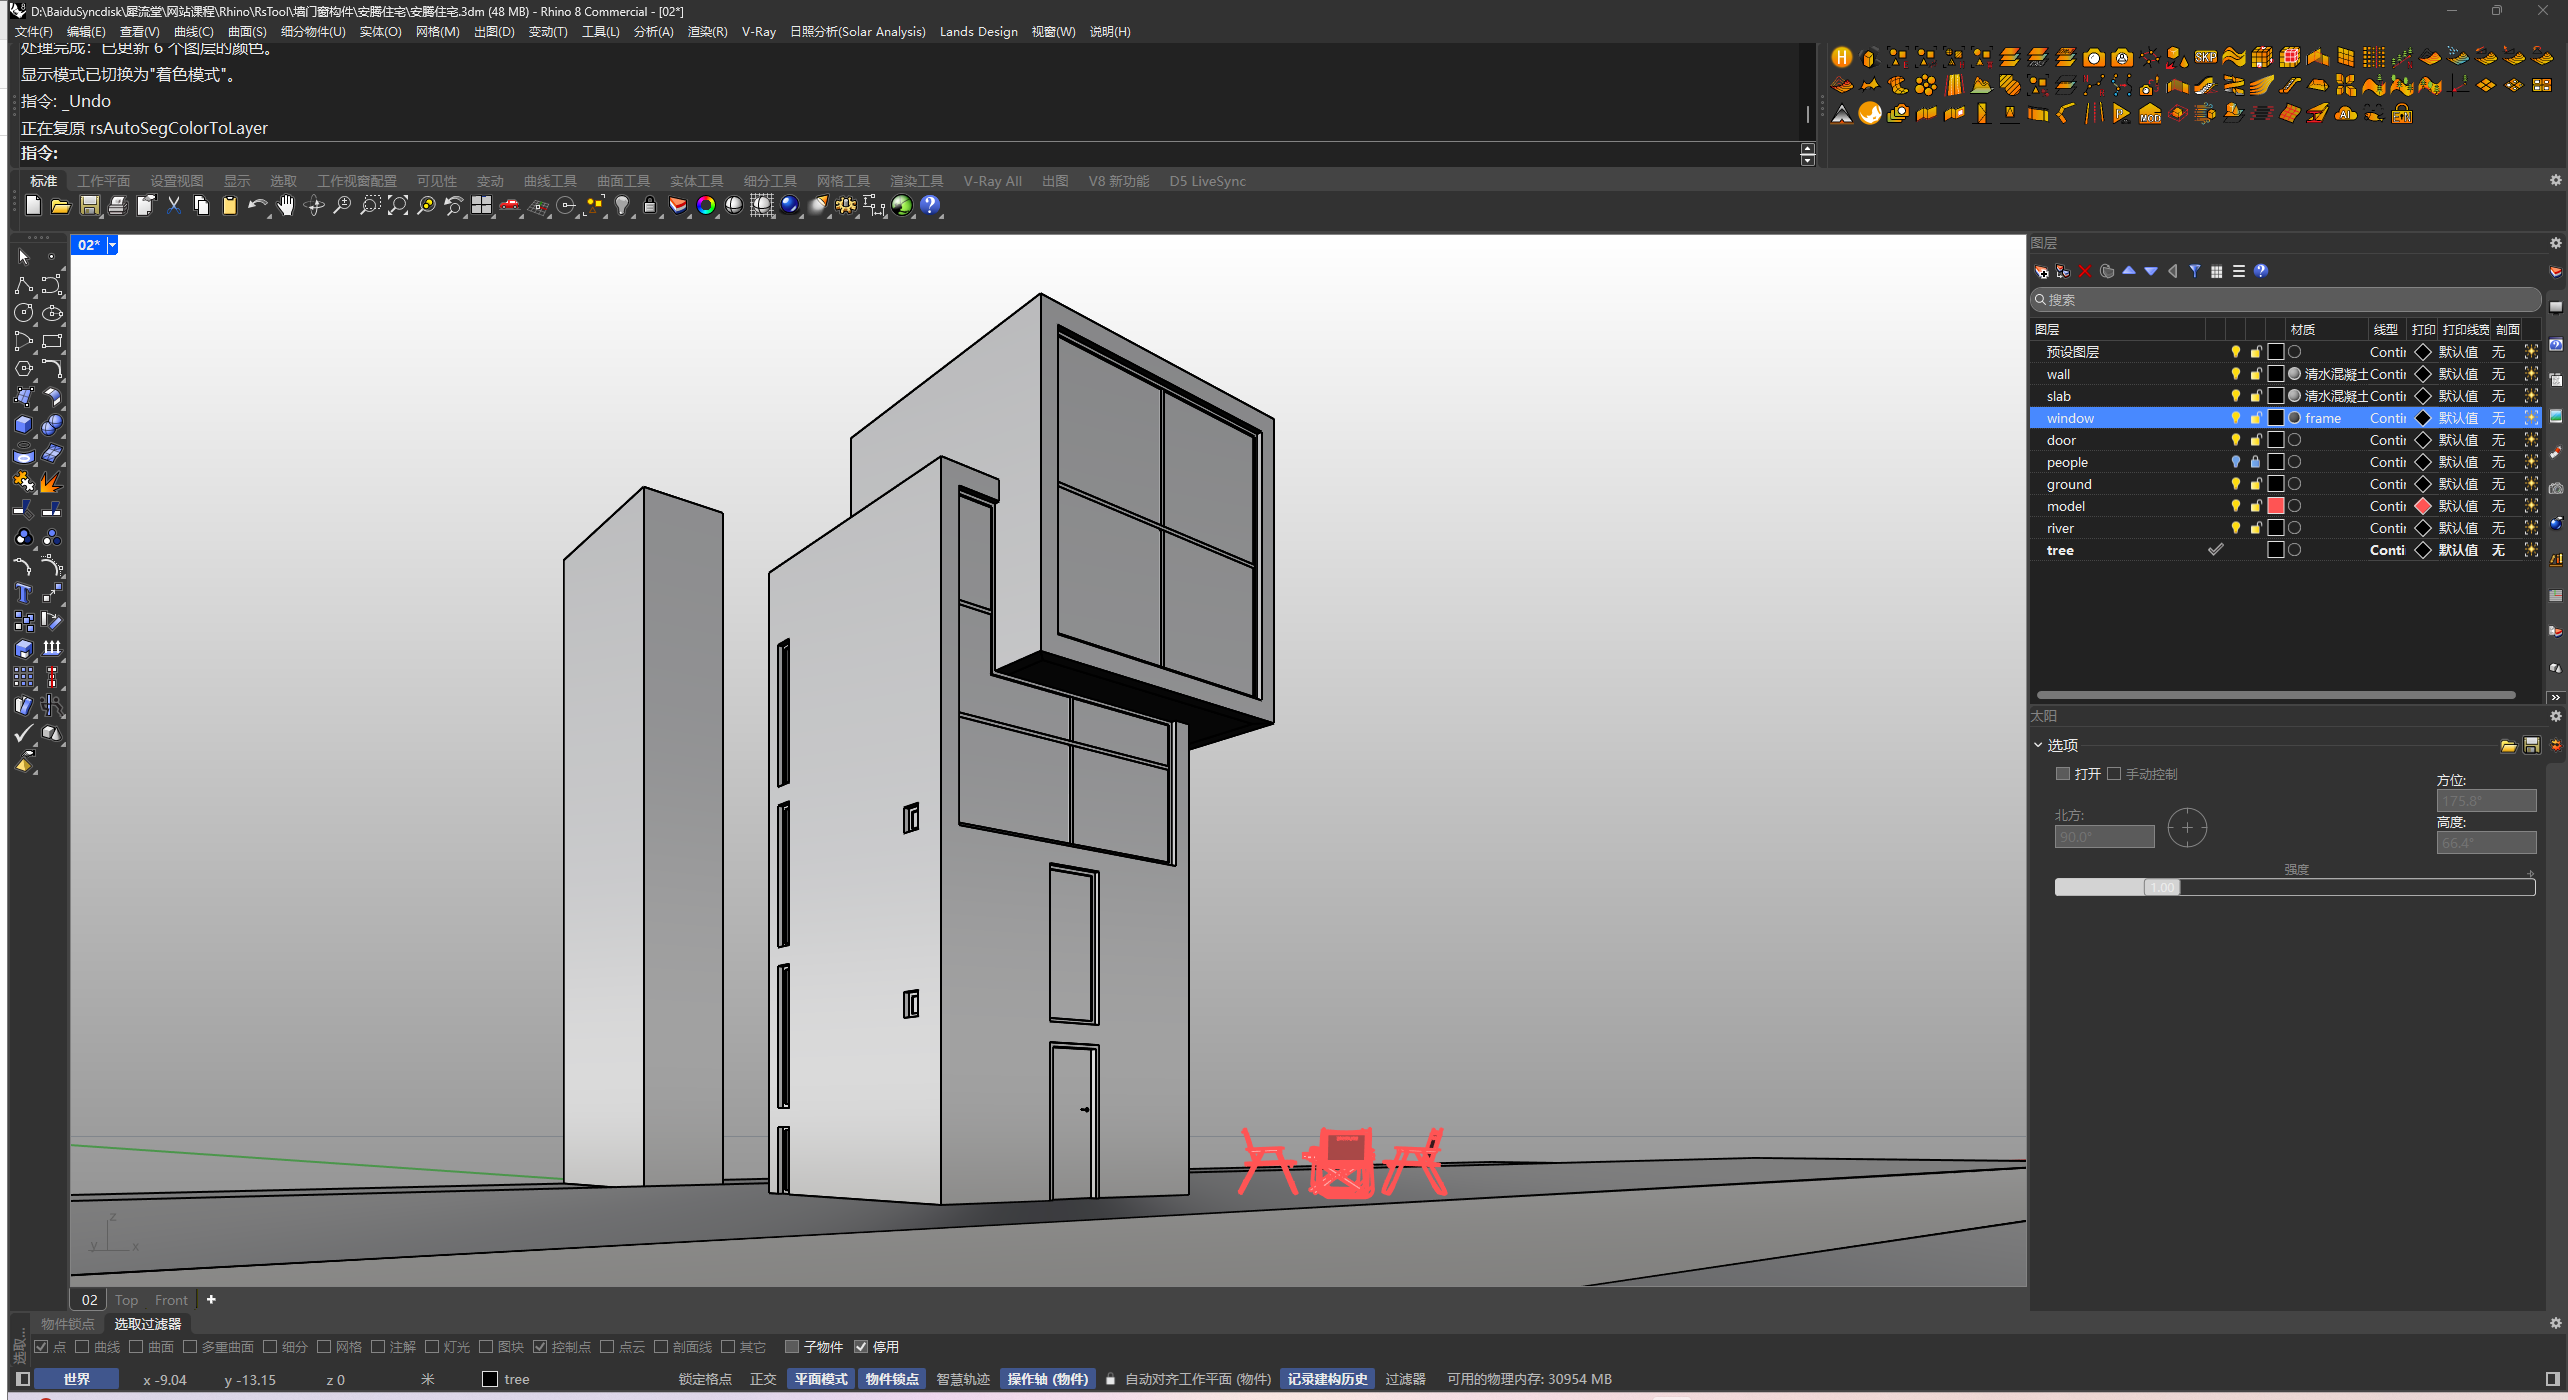Click the color wheel display icon
Screen dimensions: 2568x1400
pyautogui.click(x=706, y=205)
